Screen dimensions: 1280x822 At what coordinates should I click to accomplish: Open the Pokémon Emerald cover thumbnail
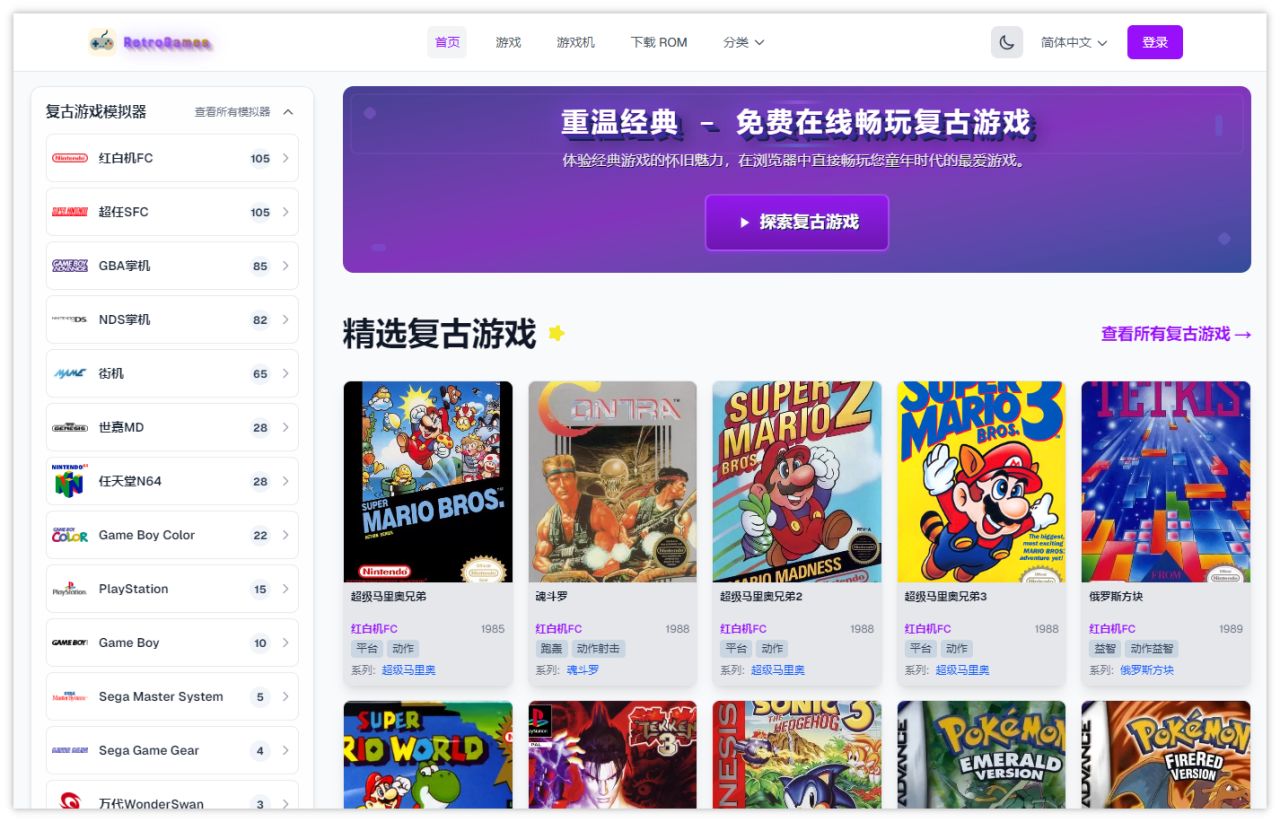click(x=982, y=754)
